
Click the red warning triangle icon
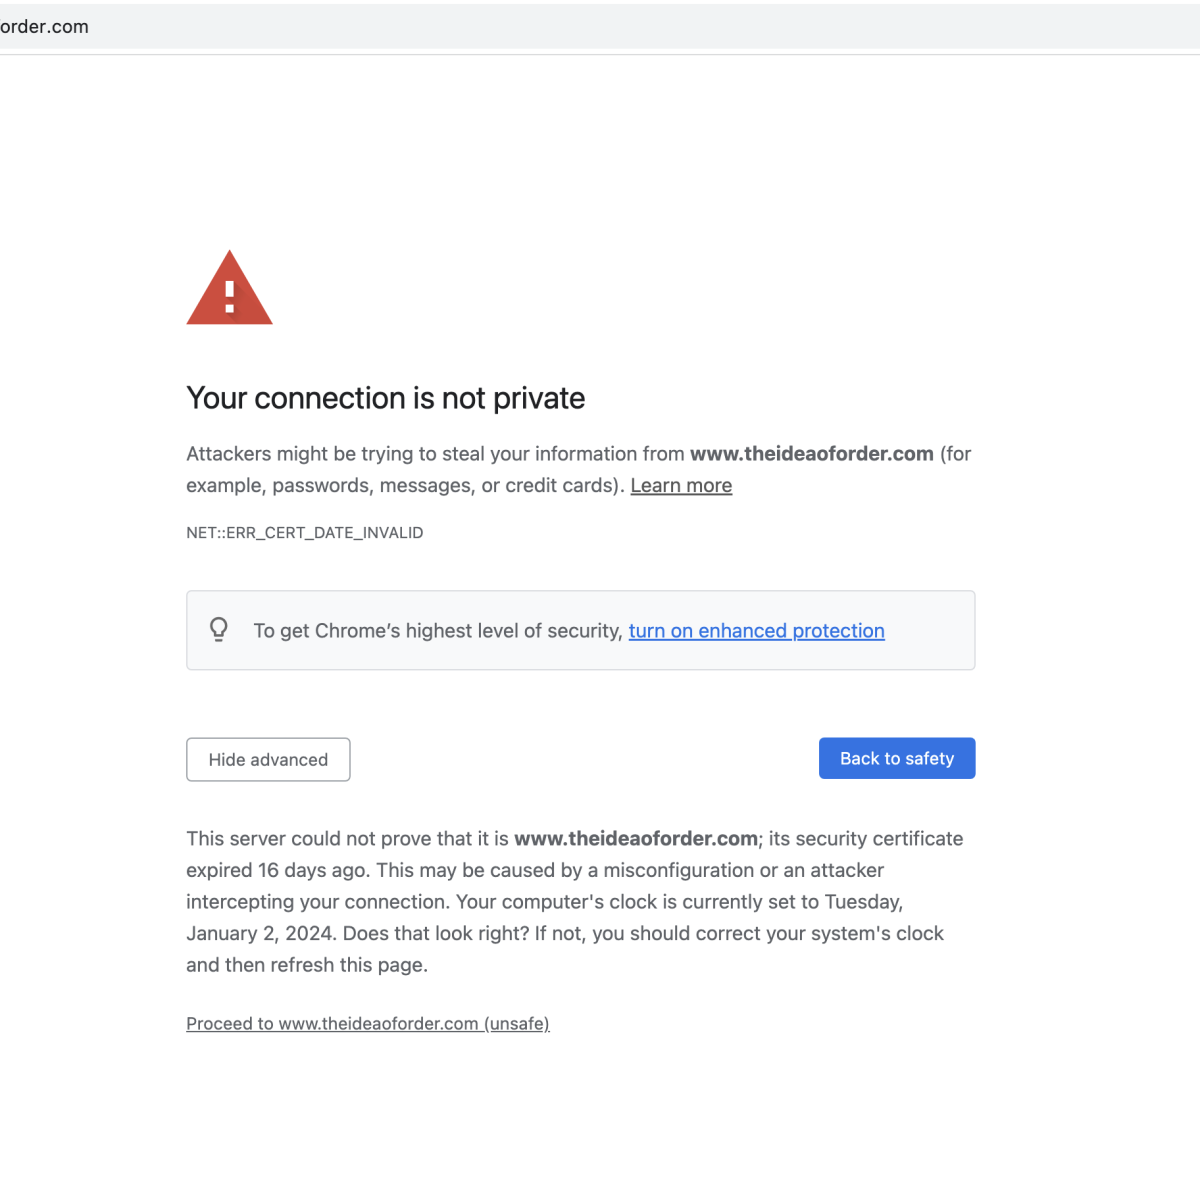click(x=229, y=287)
